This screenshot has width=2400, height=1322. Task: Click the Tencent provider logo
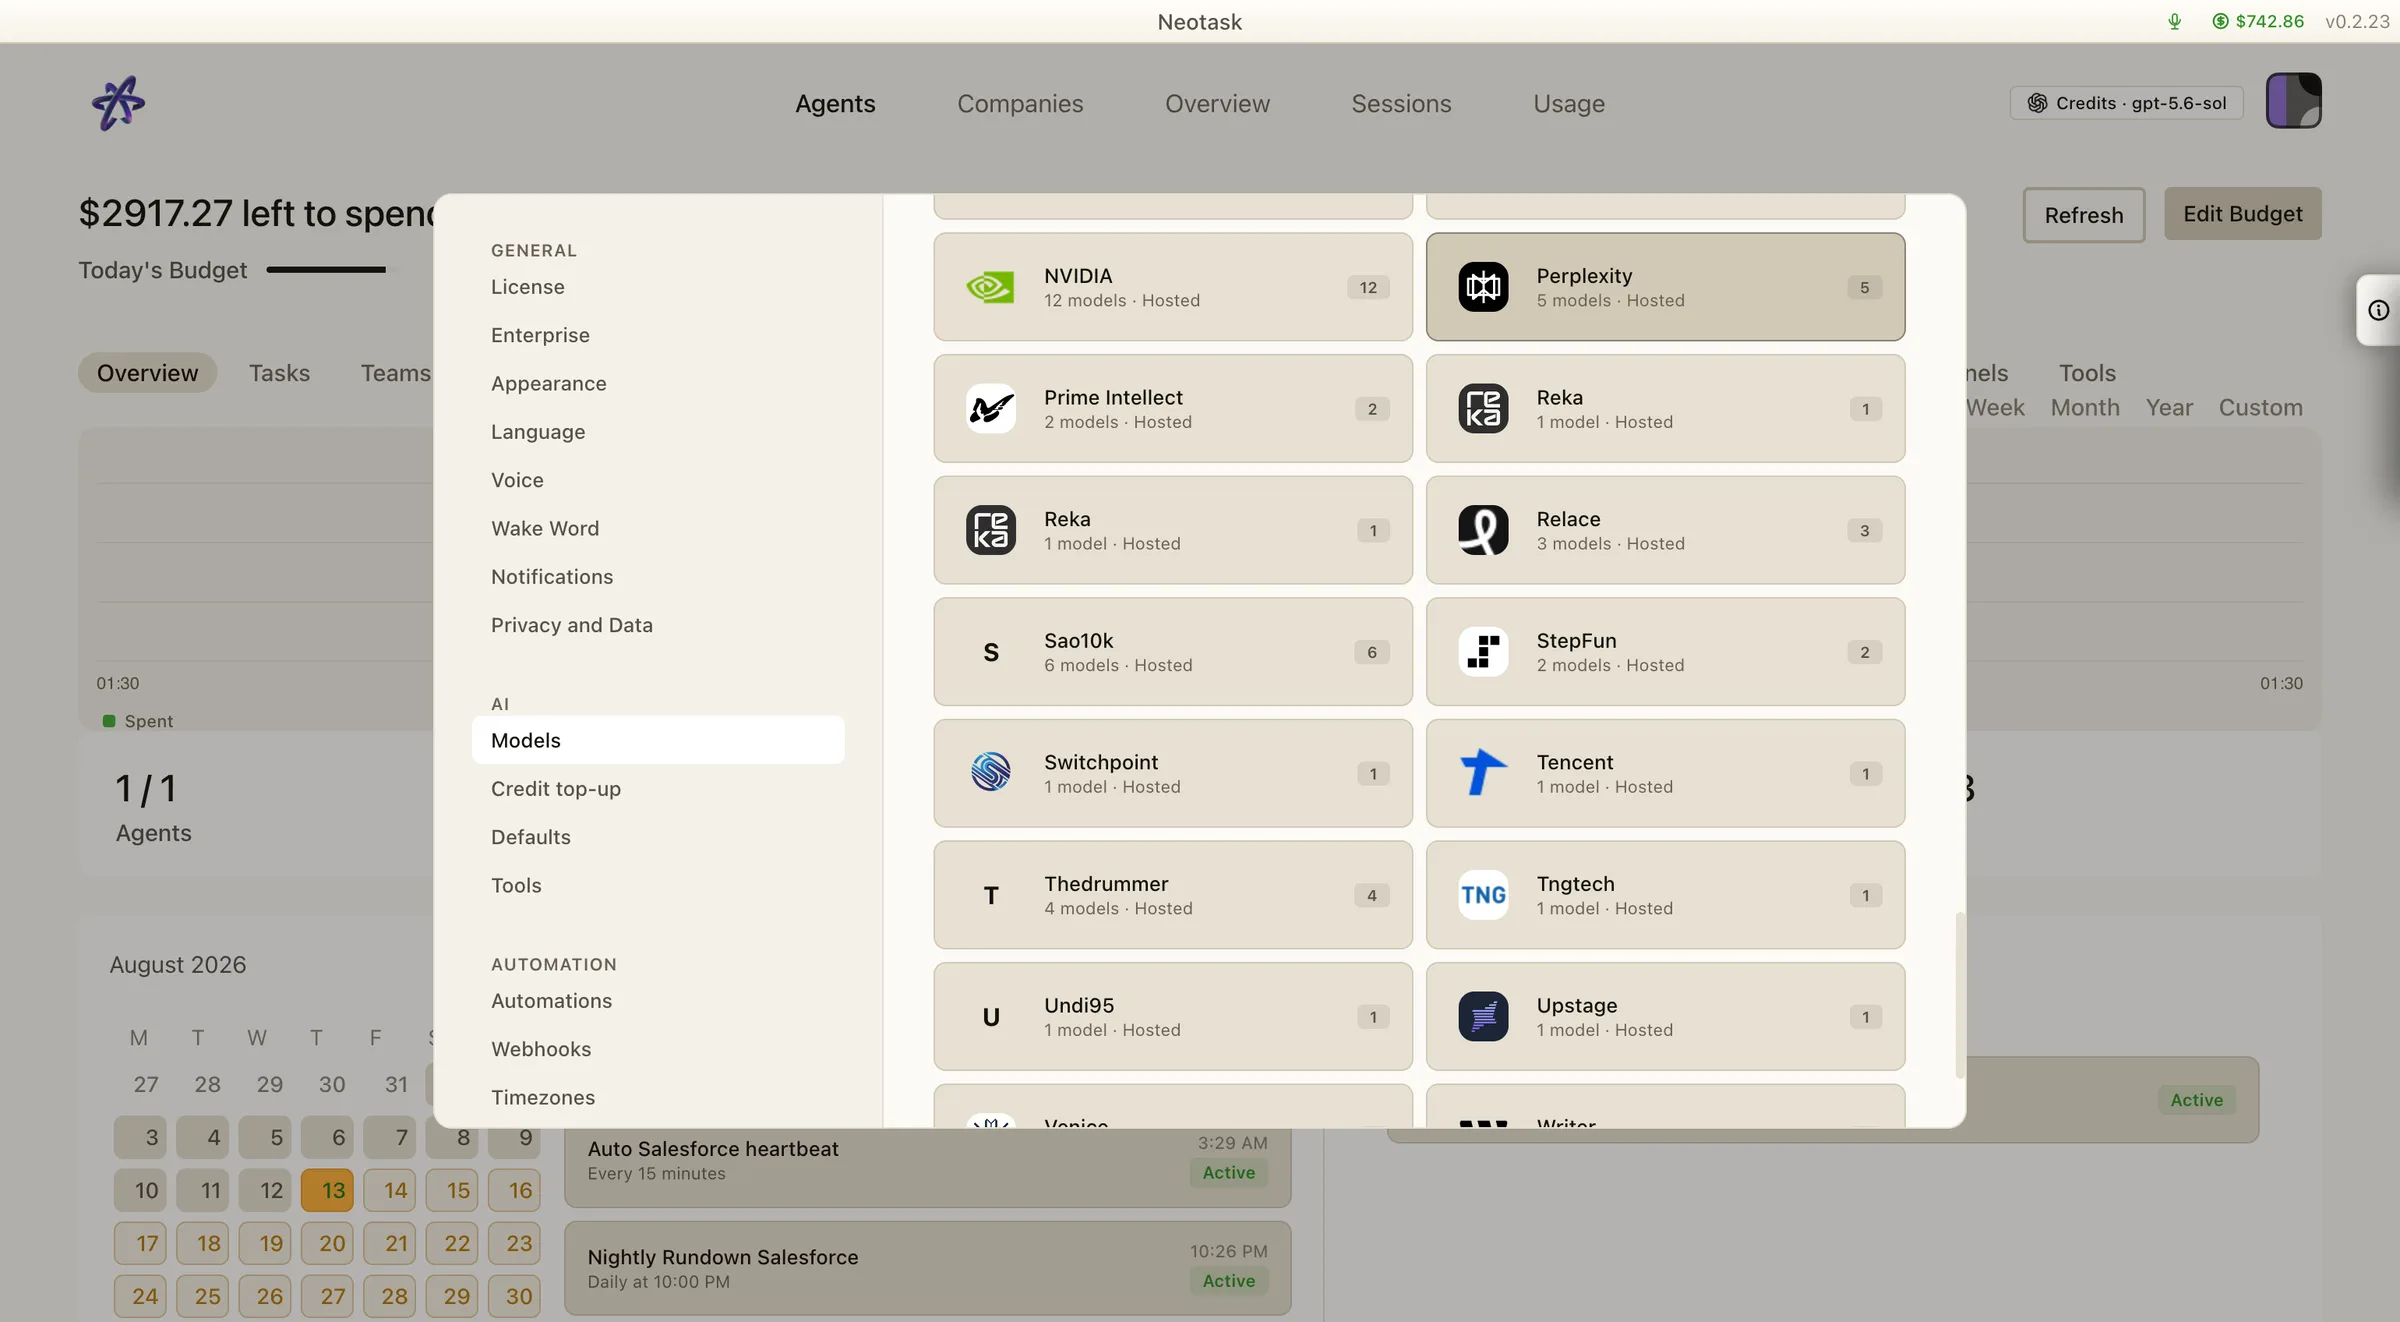(x=1483, y=773)
